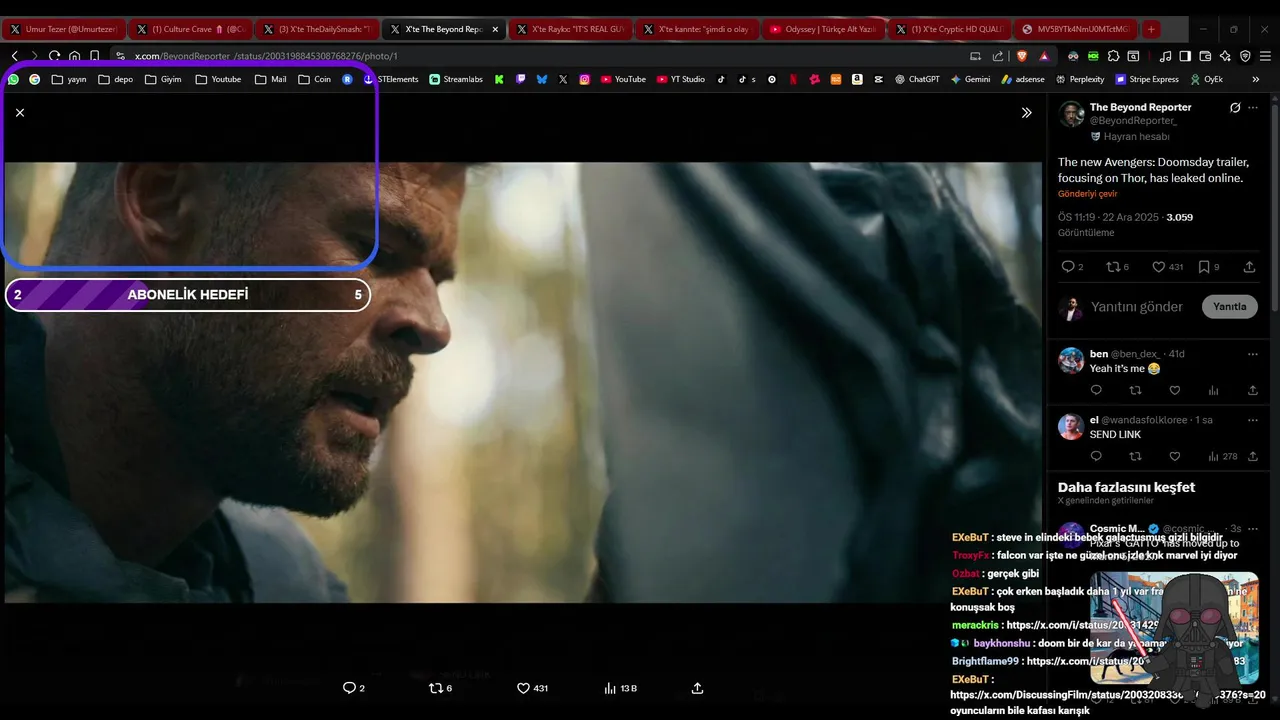Reply to el's SEND LINK comment
The image size is (1280, 720).
pyautogui.click(x=1096, y=456)
